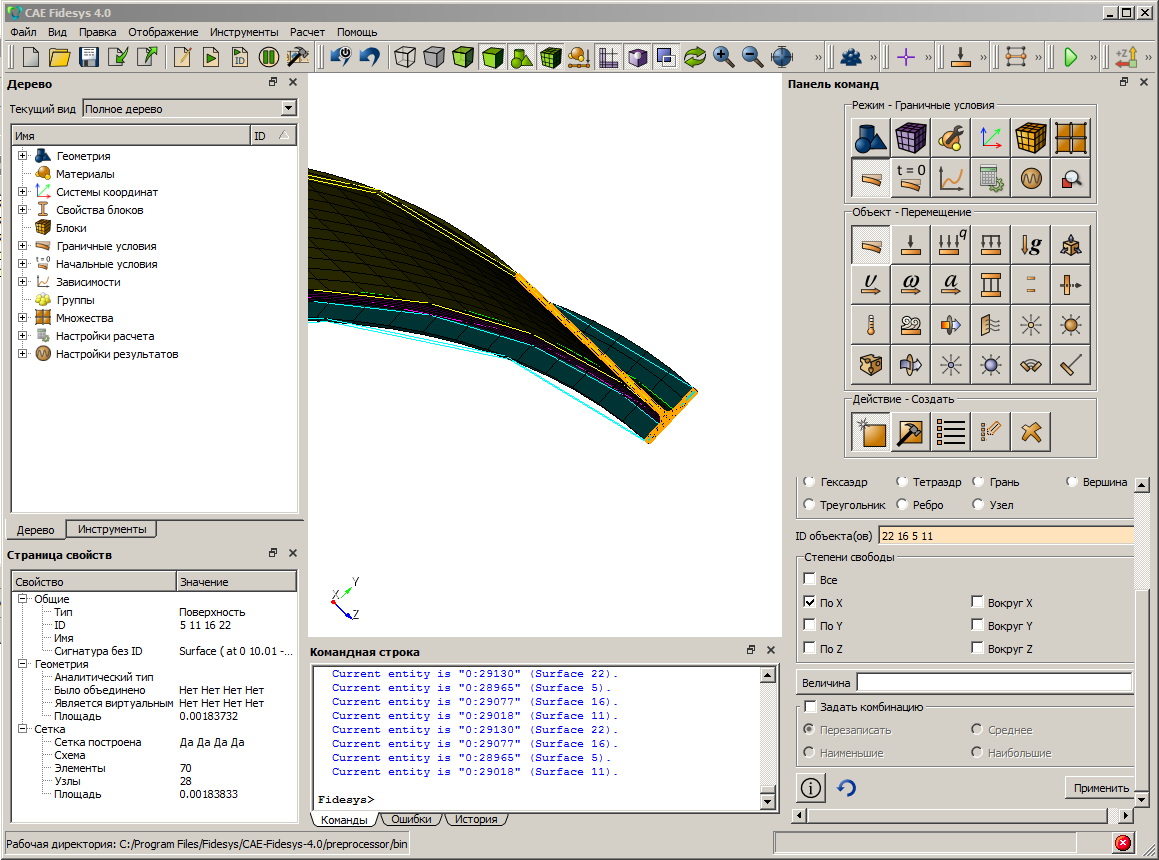Click the Create action icon
The width and height of the screenshot is (1159, 860).
[x=871, y=432]
